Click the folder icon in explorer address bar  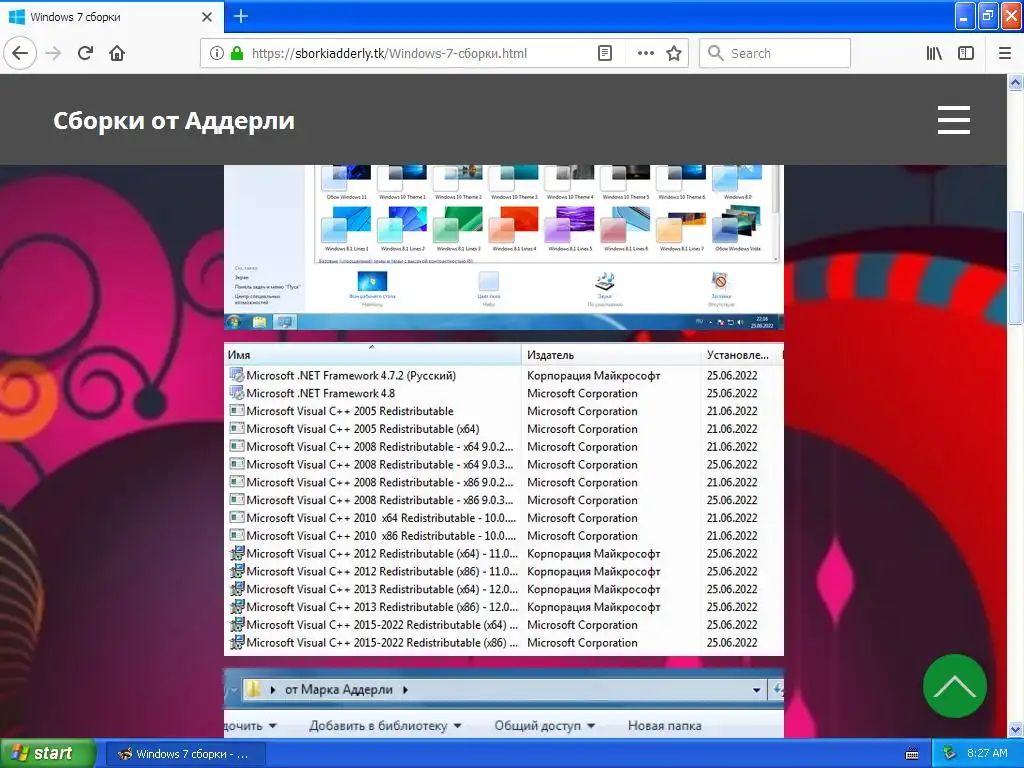click(x=254, y=689)
